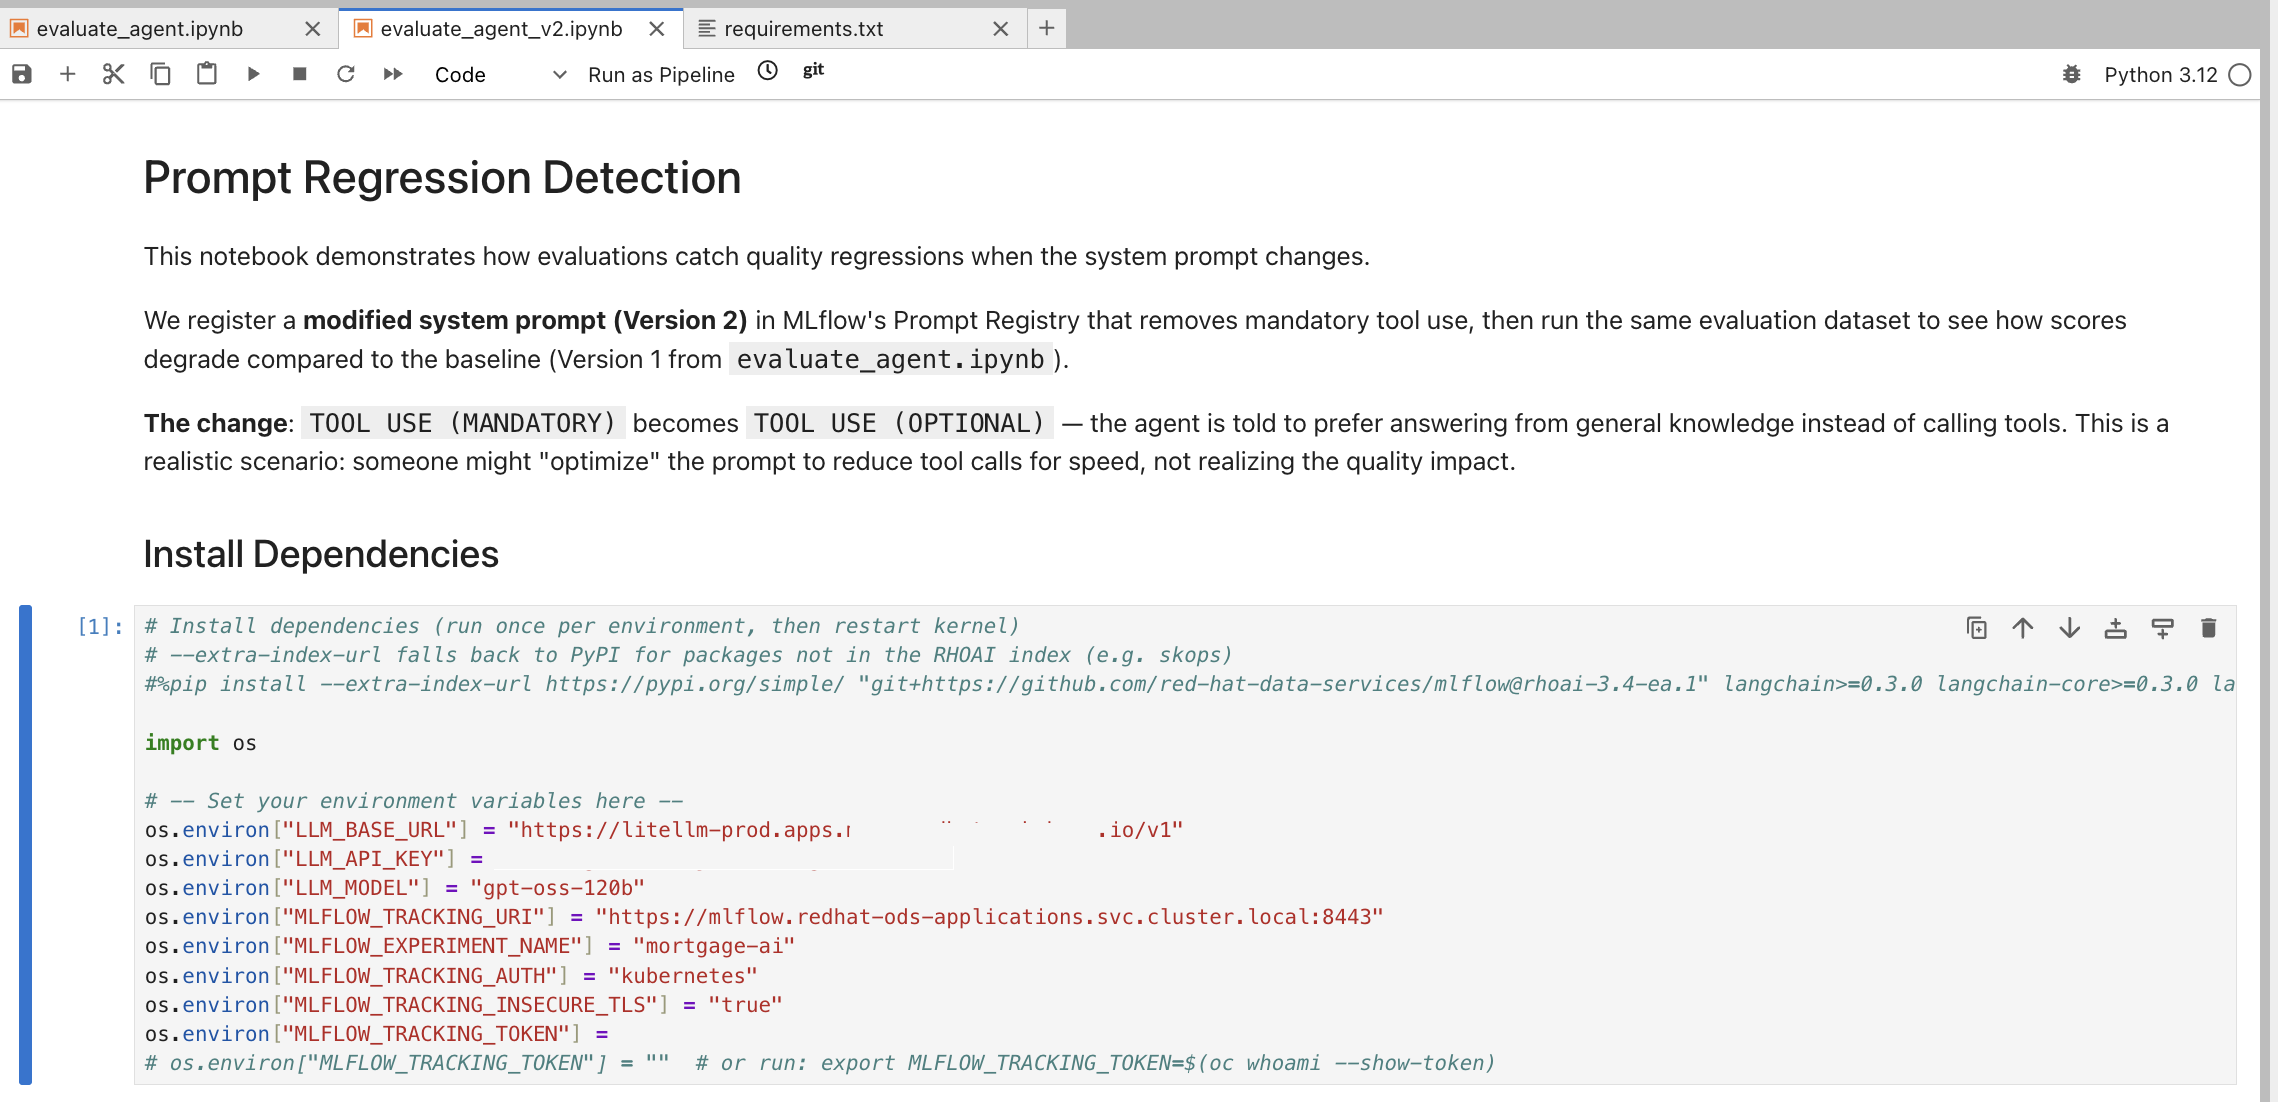Open the git toolbar button
The image size is (2278, 1102).
[x=813, y=70]
